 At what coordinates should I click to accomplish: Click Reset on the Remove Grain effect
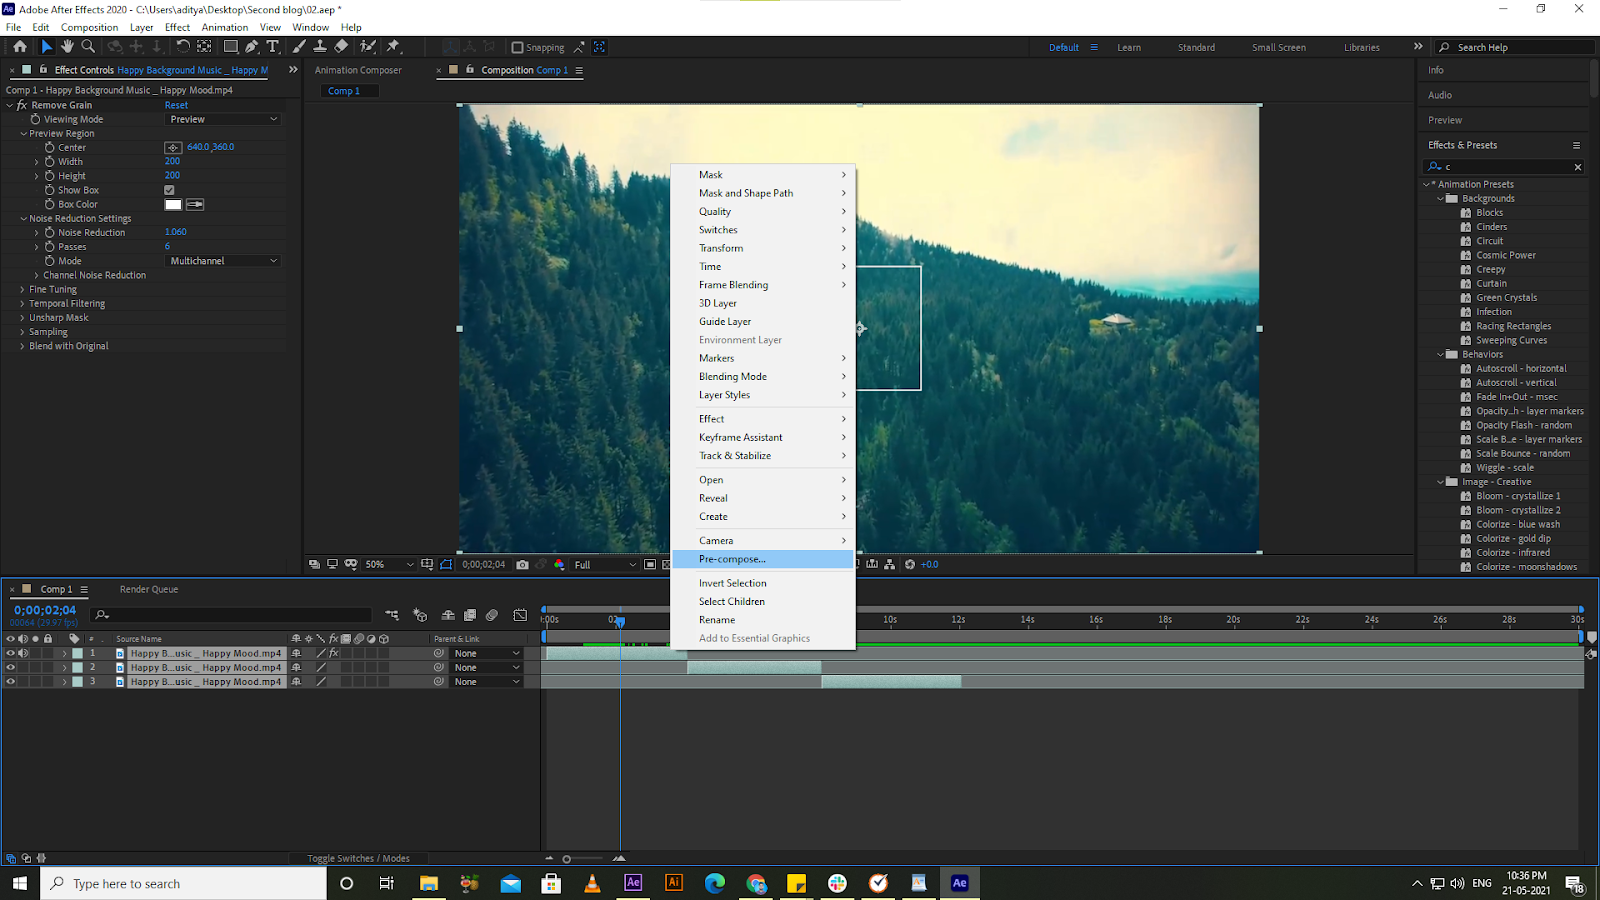tap(176, 104)
